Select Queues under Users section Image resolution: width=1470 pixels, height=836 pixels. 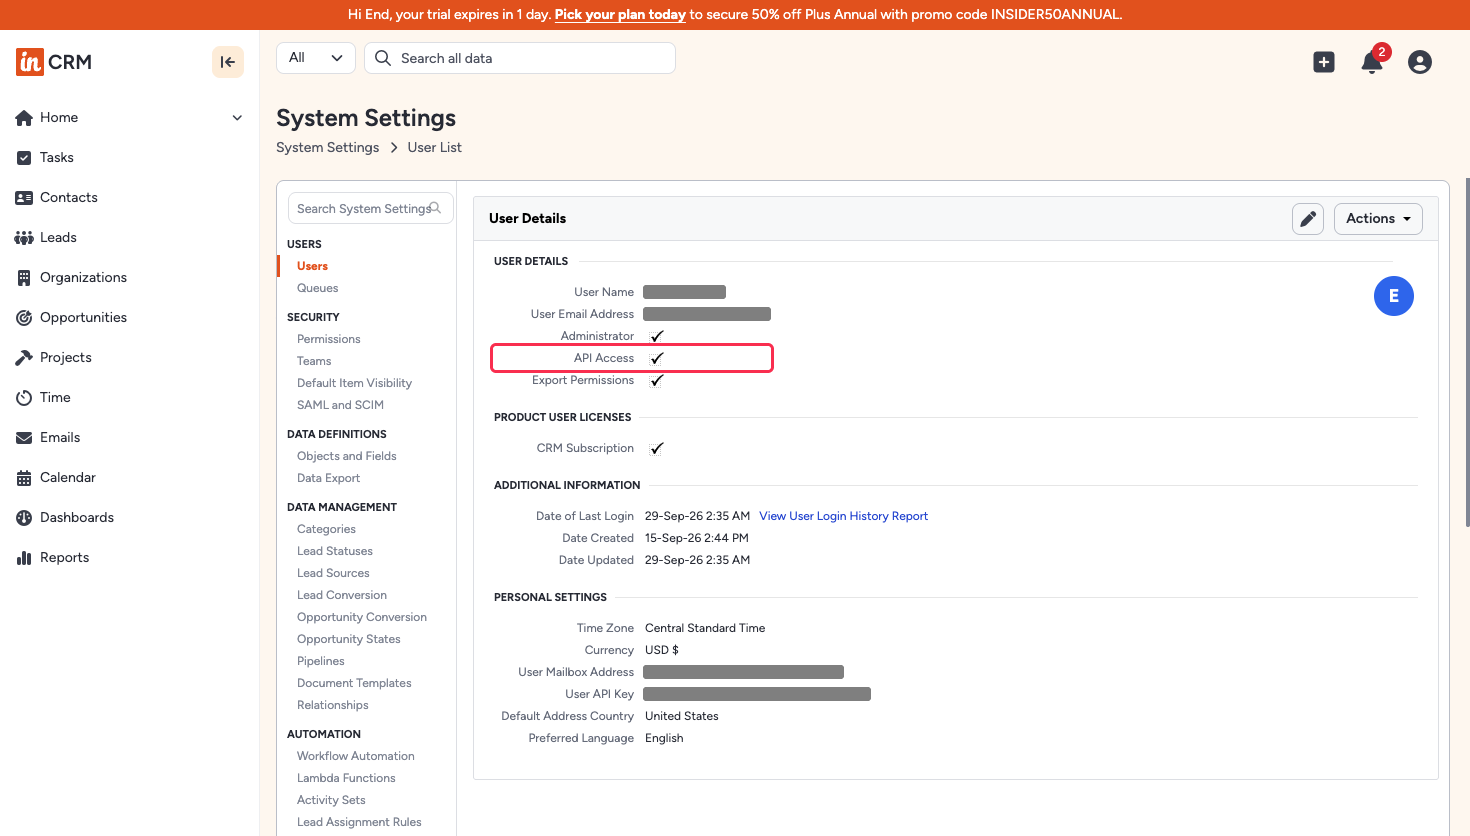click(x=318, y=288)
